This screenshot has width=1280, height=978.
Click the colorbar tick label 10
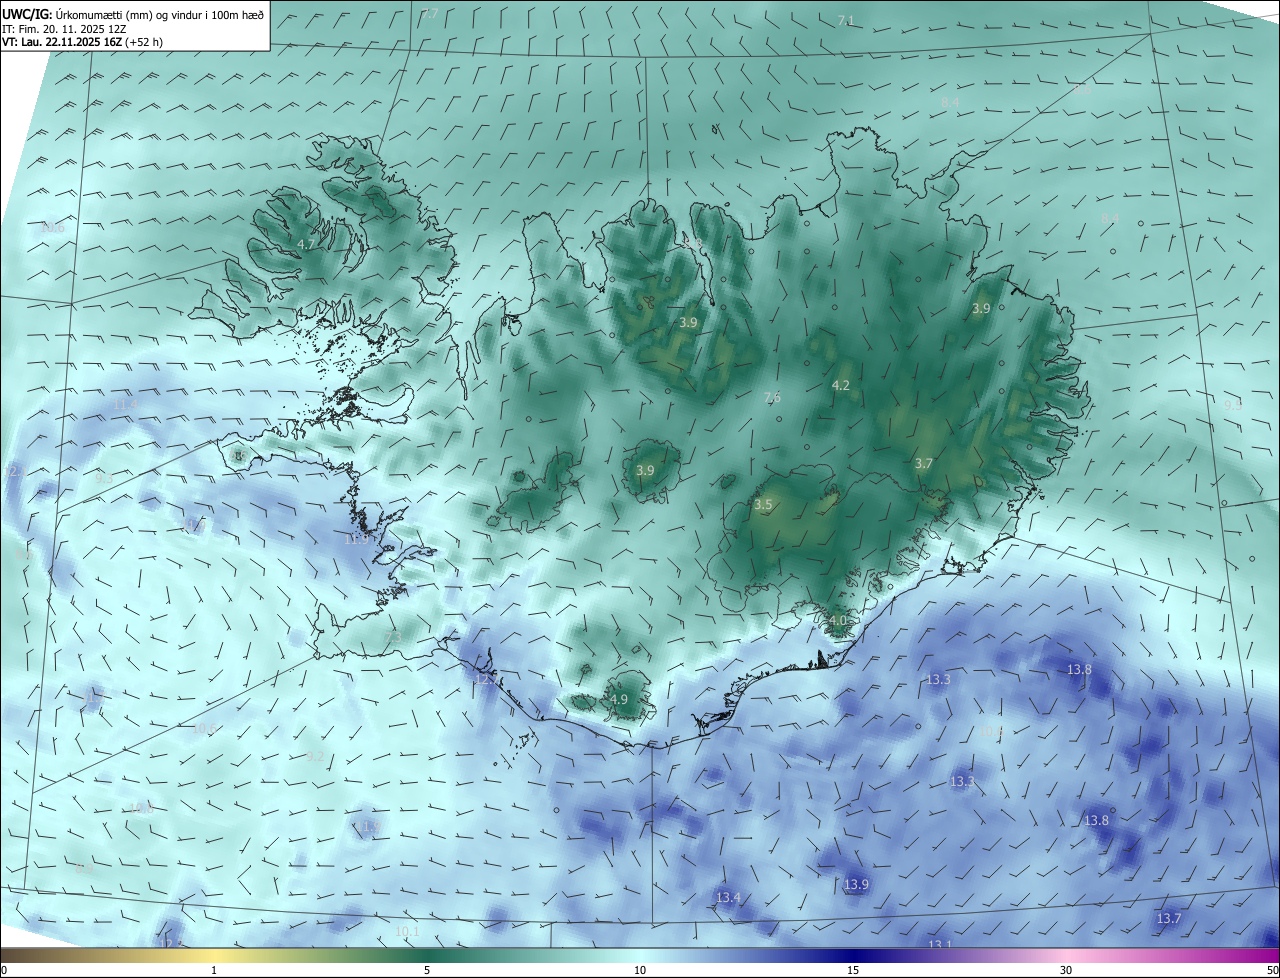[640, 970]
